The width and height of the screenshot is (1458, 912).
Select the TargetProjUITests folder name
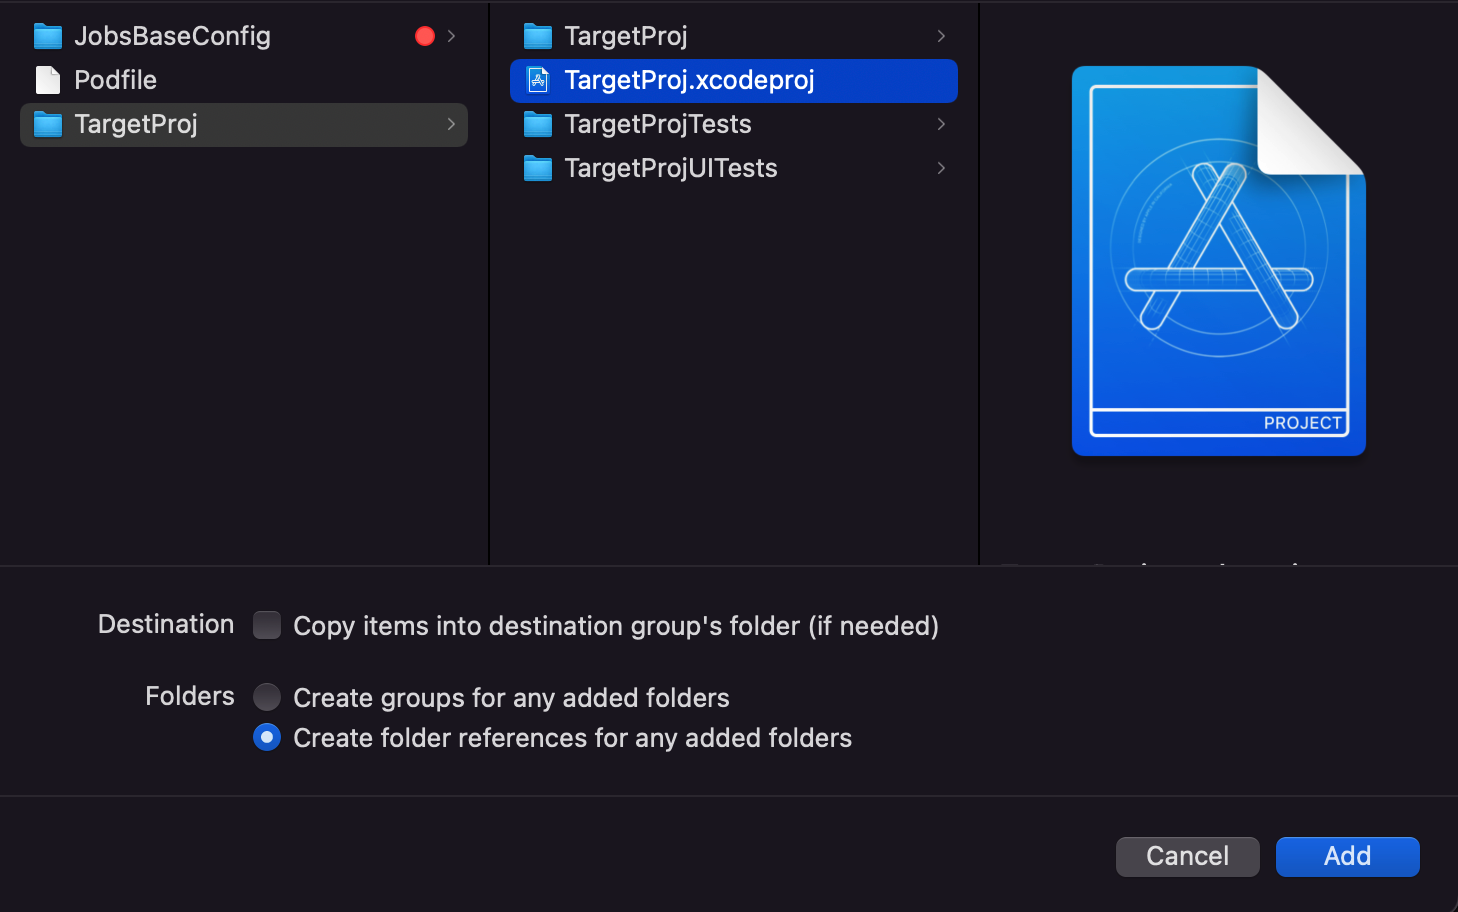[670, 169]
